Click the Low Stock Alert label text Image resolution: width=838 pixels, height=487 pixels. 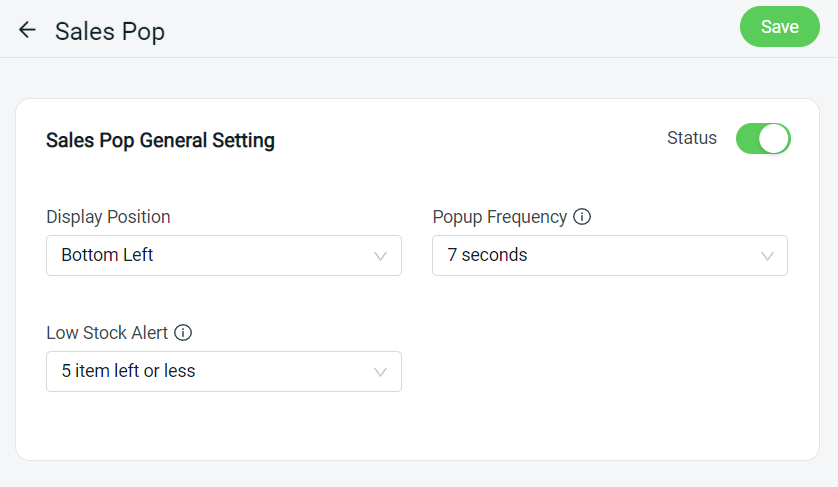107,333
